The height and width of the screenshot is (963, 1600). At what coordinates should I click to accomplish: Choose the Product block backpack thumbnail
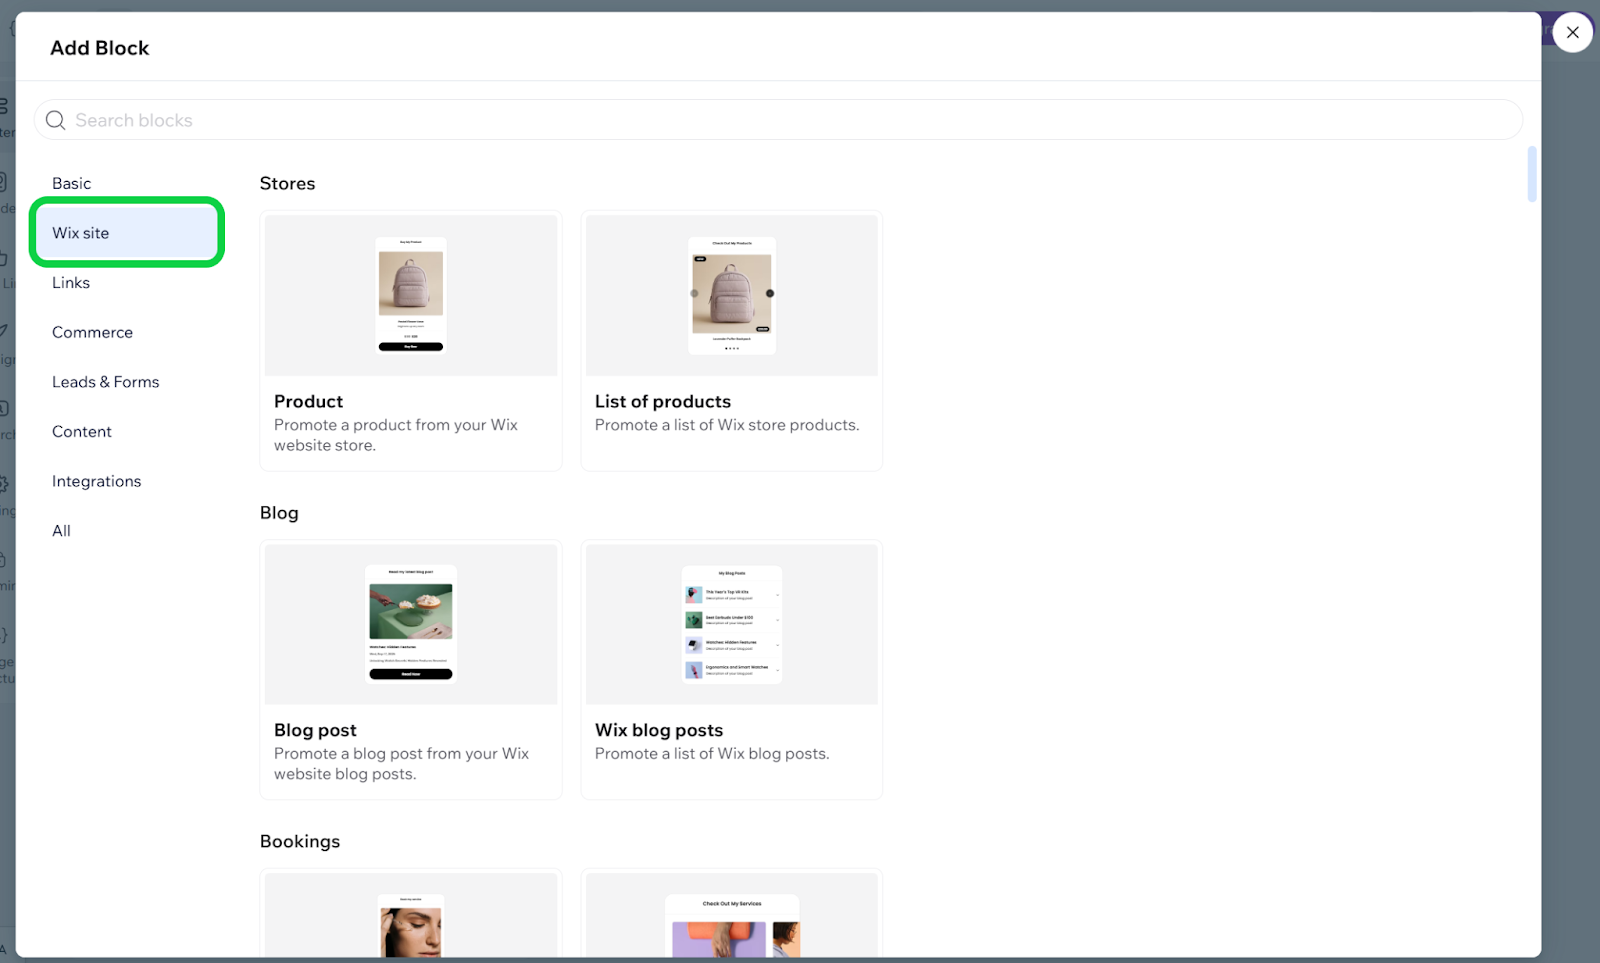[411, 295]
